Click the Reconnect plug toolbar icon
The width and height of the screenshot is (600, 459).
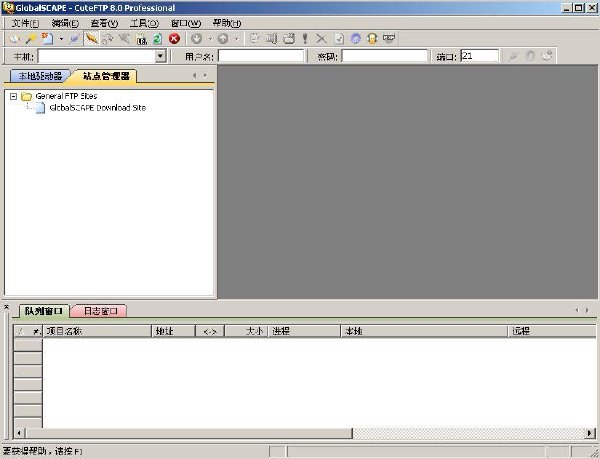75,39
